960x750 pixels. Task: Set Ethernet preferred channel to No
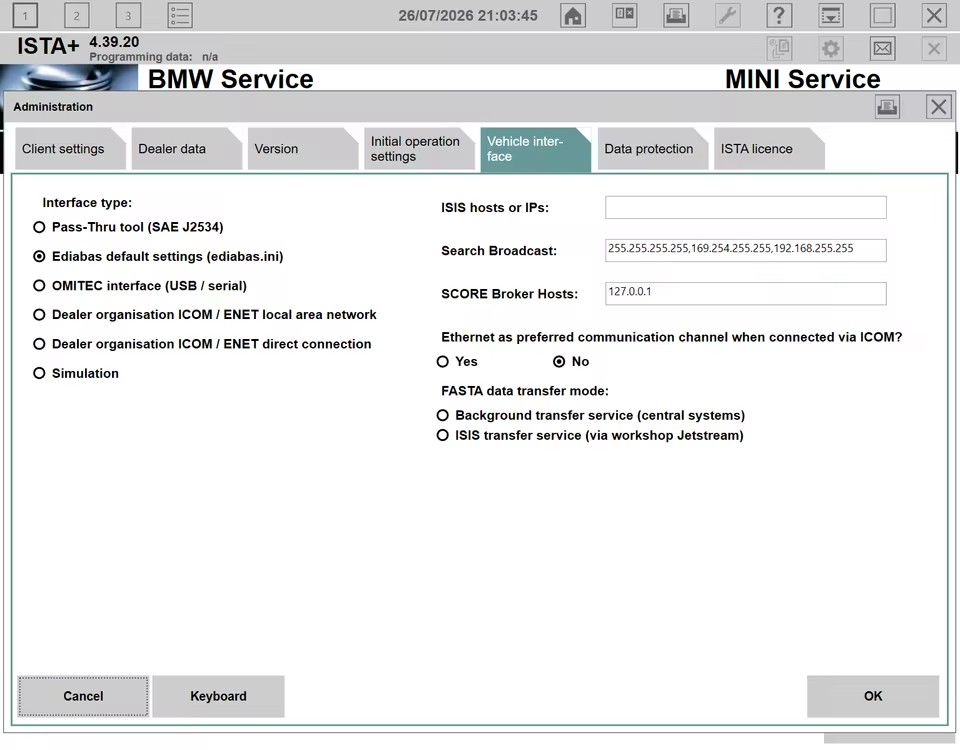(x=571, y=362)
